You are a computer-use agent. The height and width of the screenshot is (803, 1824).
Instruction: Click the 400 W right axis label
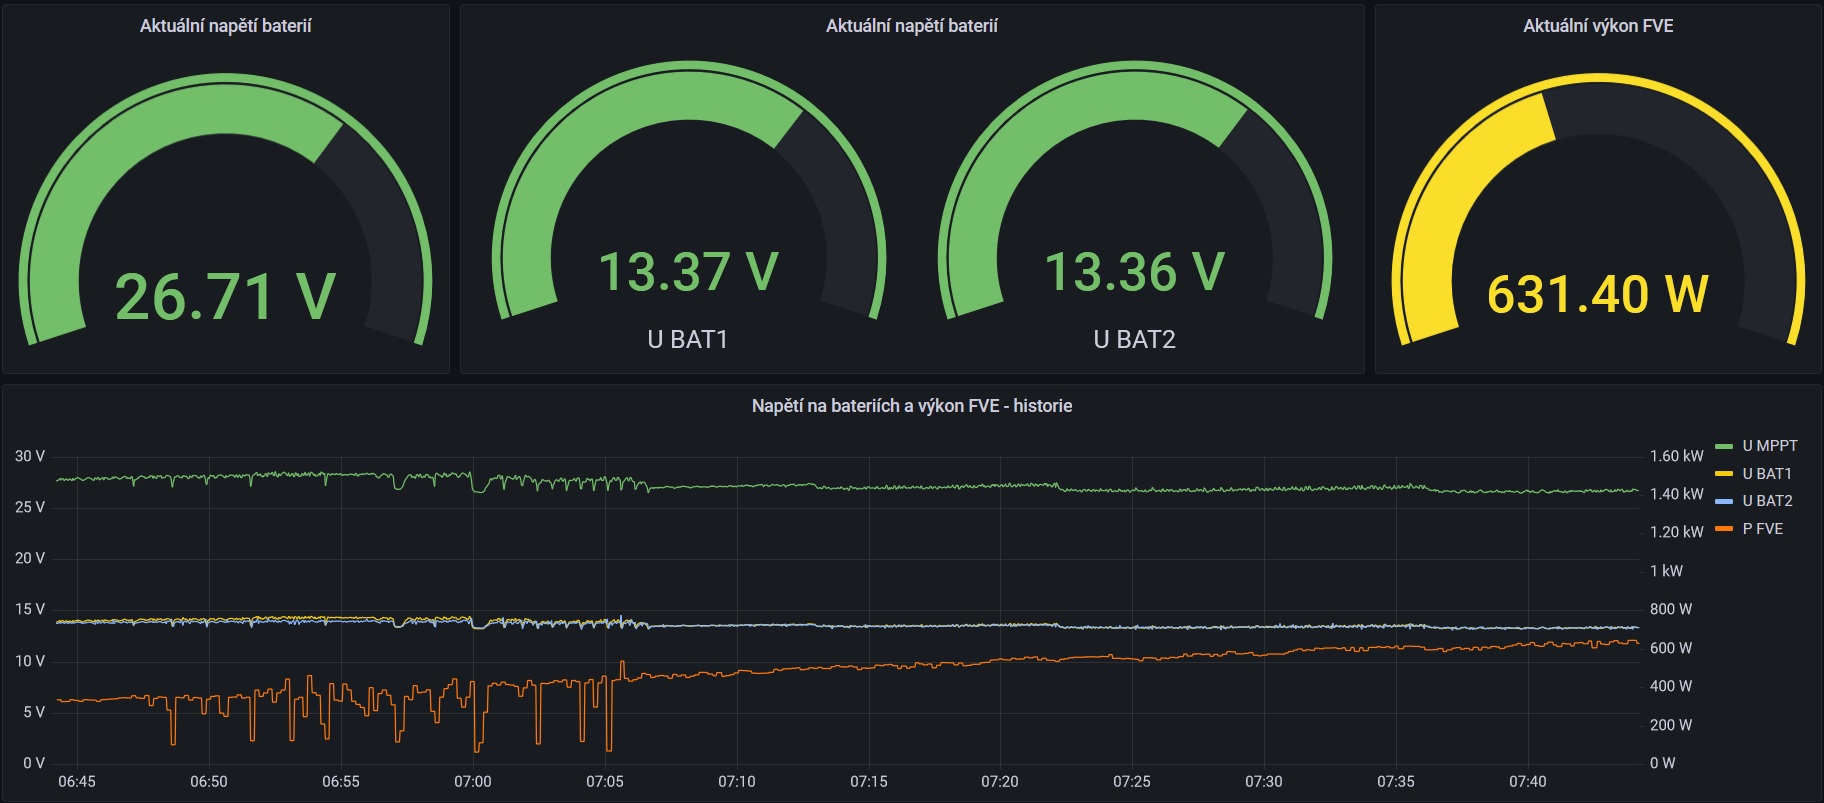1671,686
